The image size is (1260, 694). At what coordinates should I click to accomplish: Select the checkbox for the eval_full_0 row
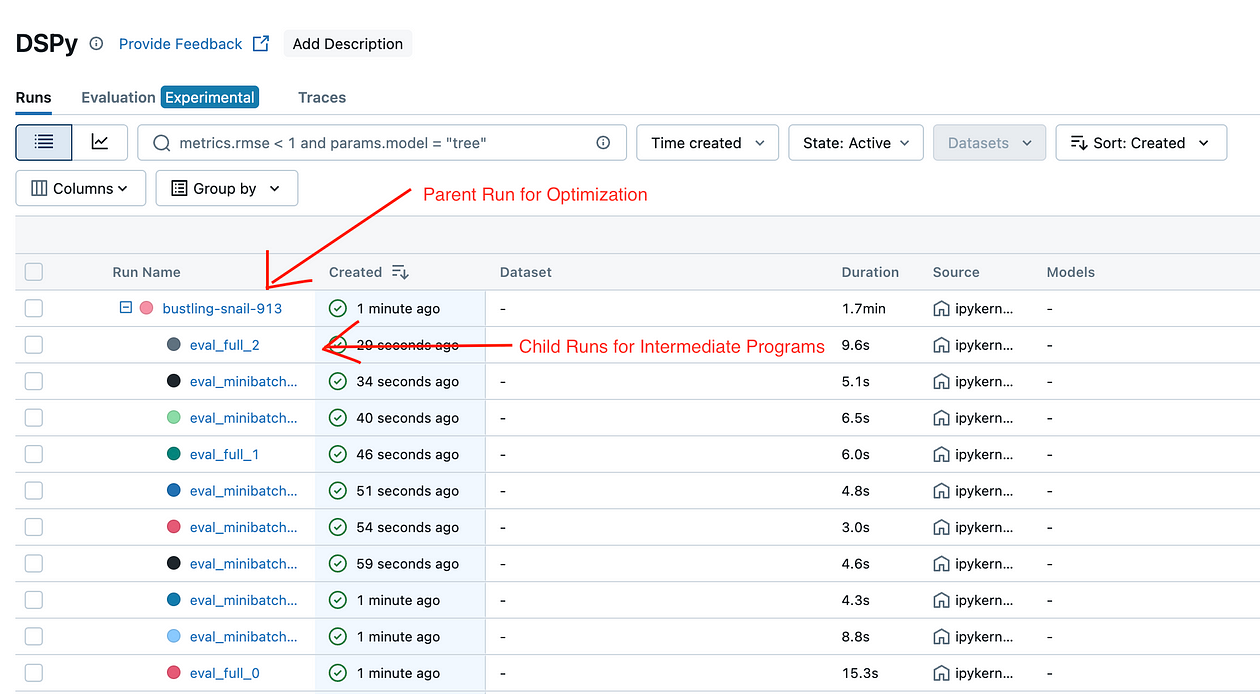tap(33, 672)
